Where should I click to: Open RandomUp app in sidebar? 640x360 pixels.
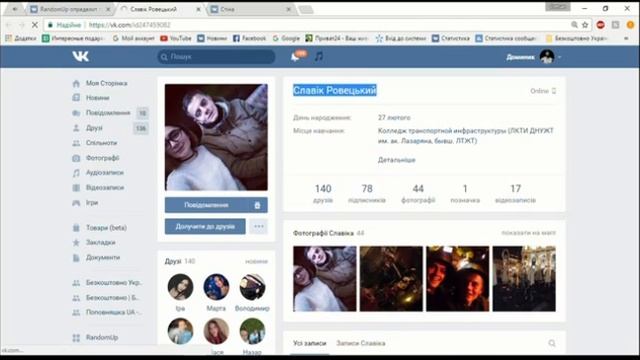102,338
